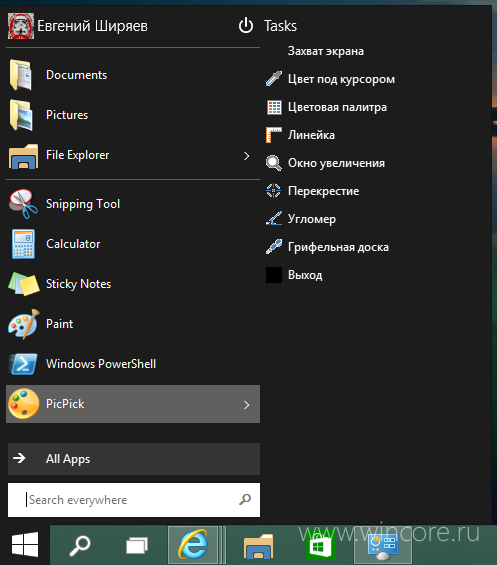497x565 pixels.
Task: Open File Explorer on the taskbar
Action: pos(258,546)
